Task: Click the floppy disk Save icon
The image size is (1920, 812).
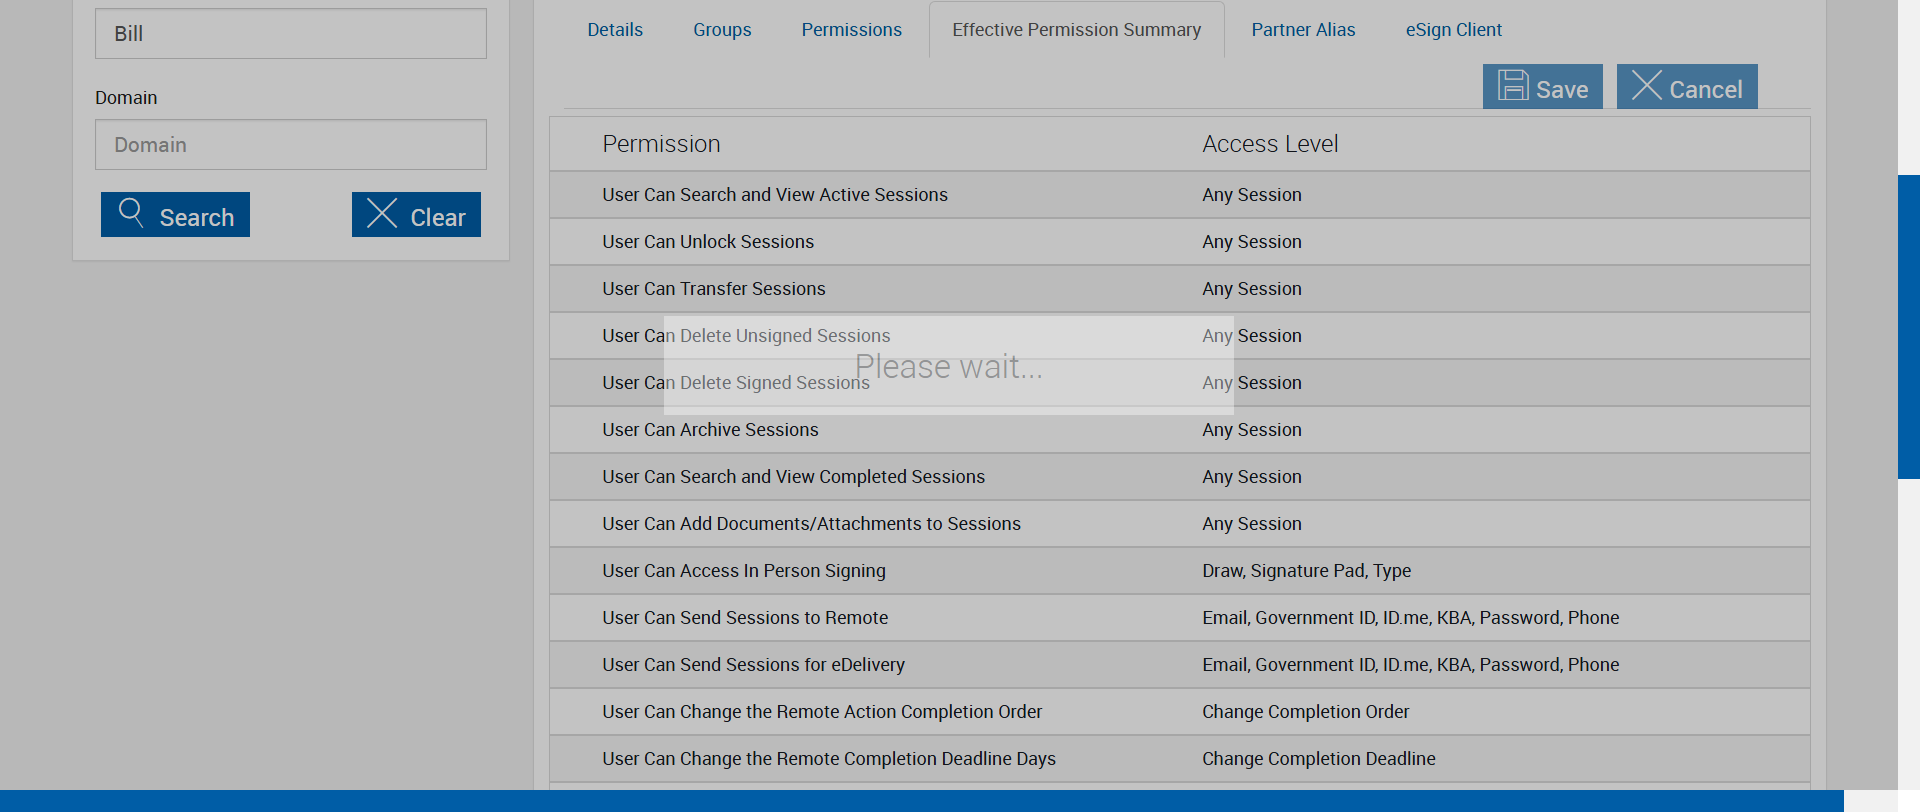Action: coord(1513,86)
